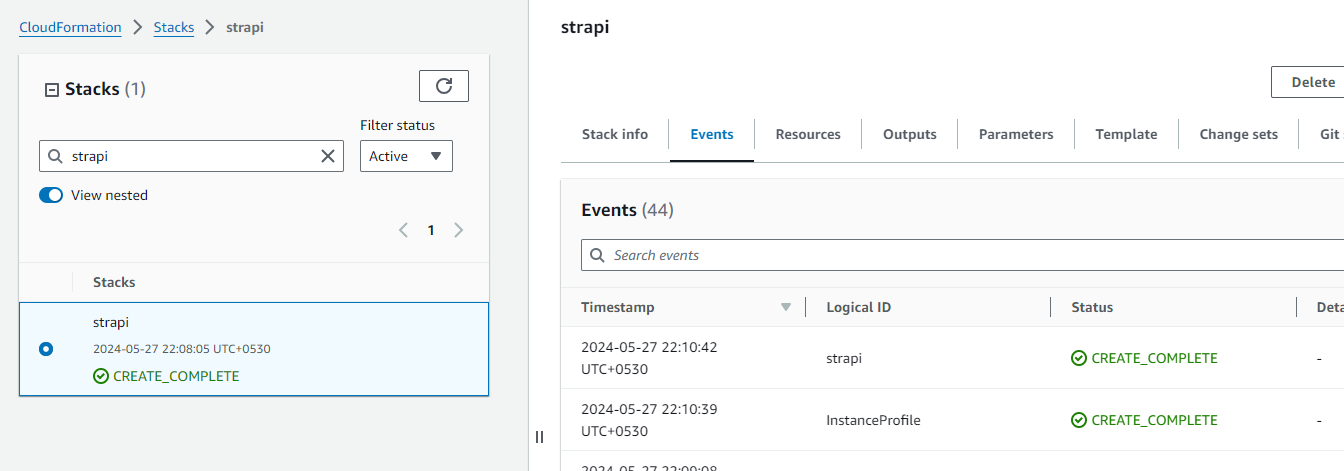Go to previous stacks page
Screen dimensions: 1344x471
(403, 230)
